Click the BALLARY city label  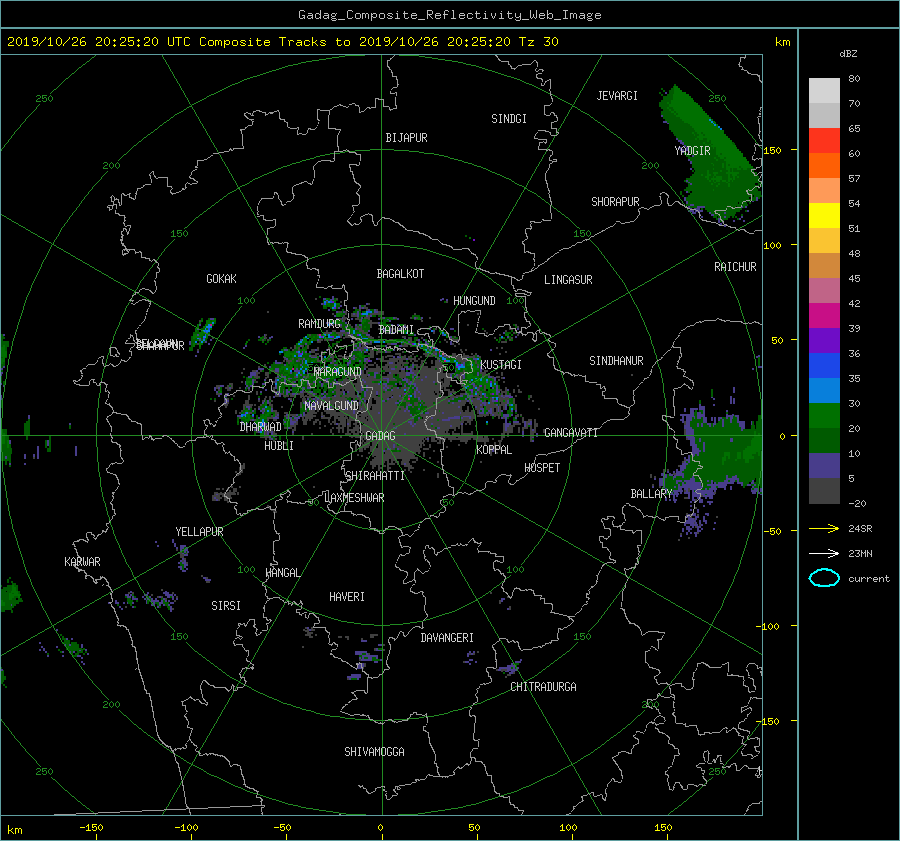651,494
